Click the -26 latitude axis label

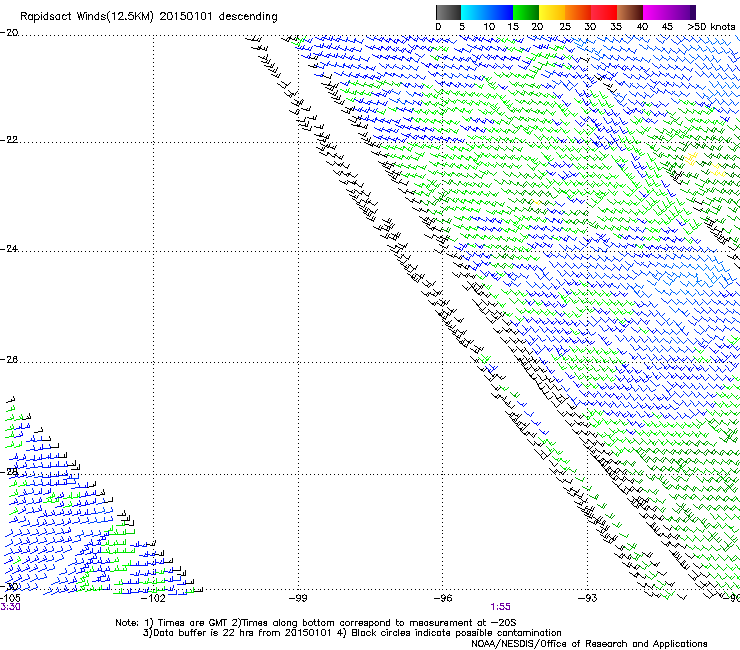click(x=9, y=360)
